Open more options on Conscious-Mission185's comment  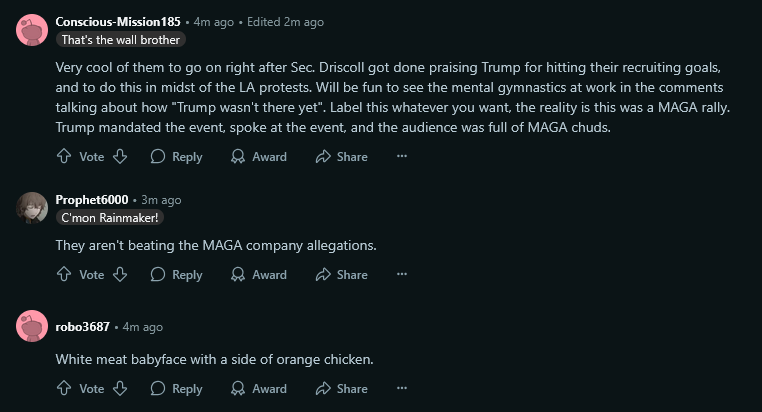(x=402, y=157)
